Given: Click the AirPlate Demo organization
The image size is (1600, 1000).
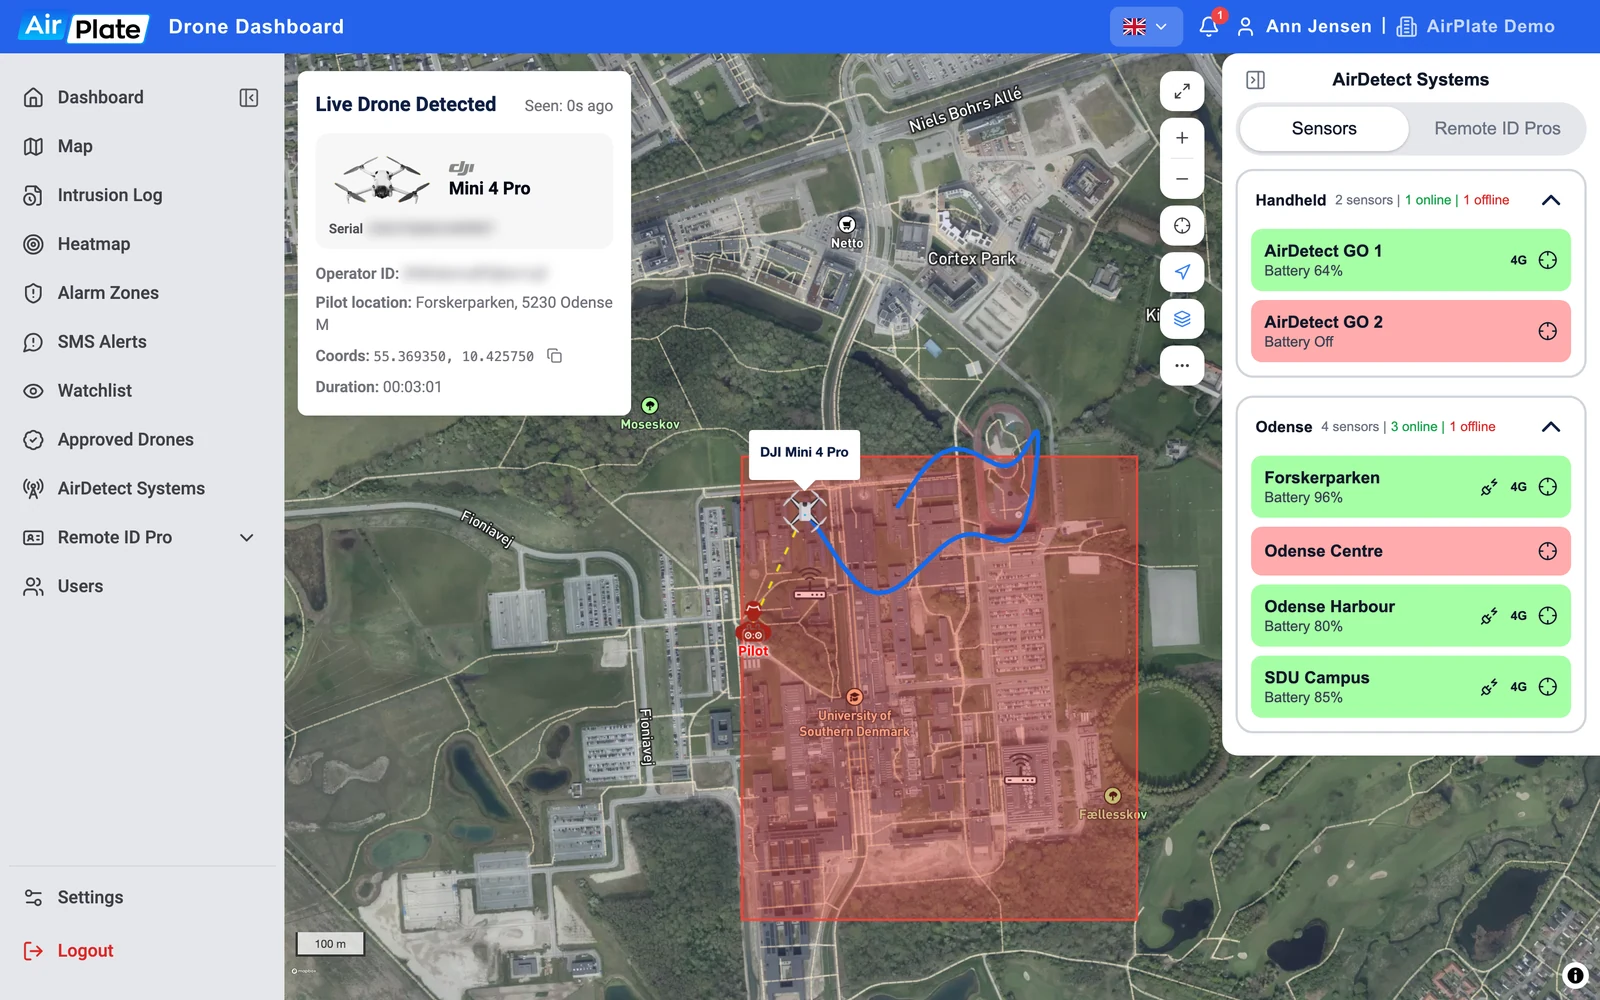Looking at the screenshot, I should click(x=1475, y=27).
